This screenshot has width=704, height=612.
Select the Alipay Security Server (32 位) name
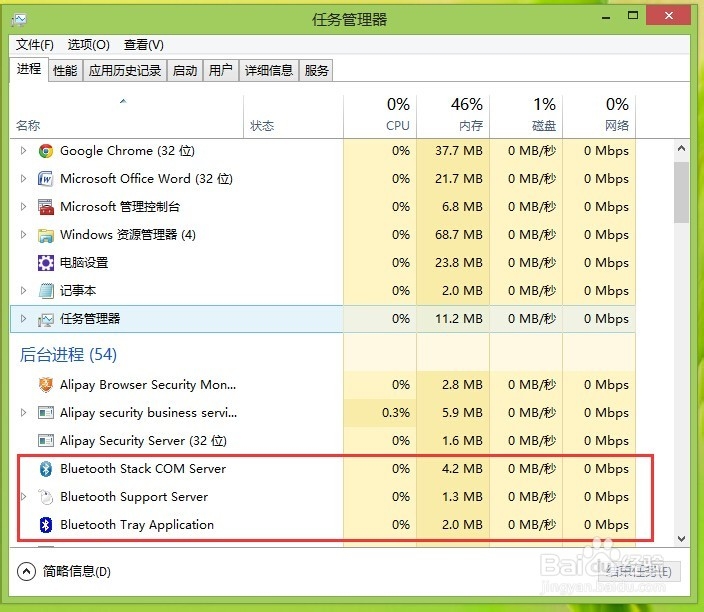[x=143, y=440]
